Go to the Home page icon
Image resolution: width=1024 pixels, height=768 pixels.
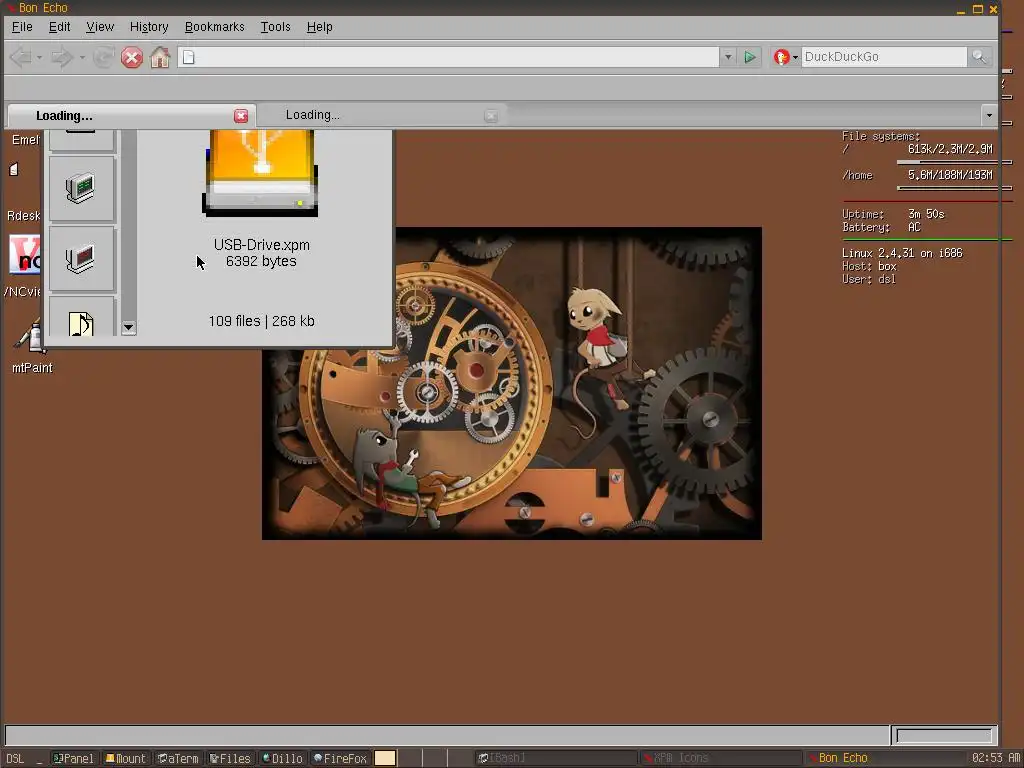[160, 57]
